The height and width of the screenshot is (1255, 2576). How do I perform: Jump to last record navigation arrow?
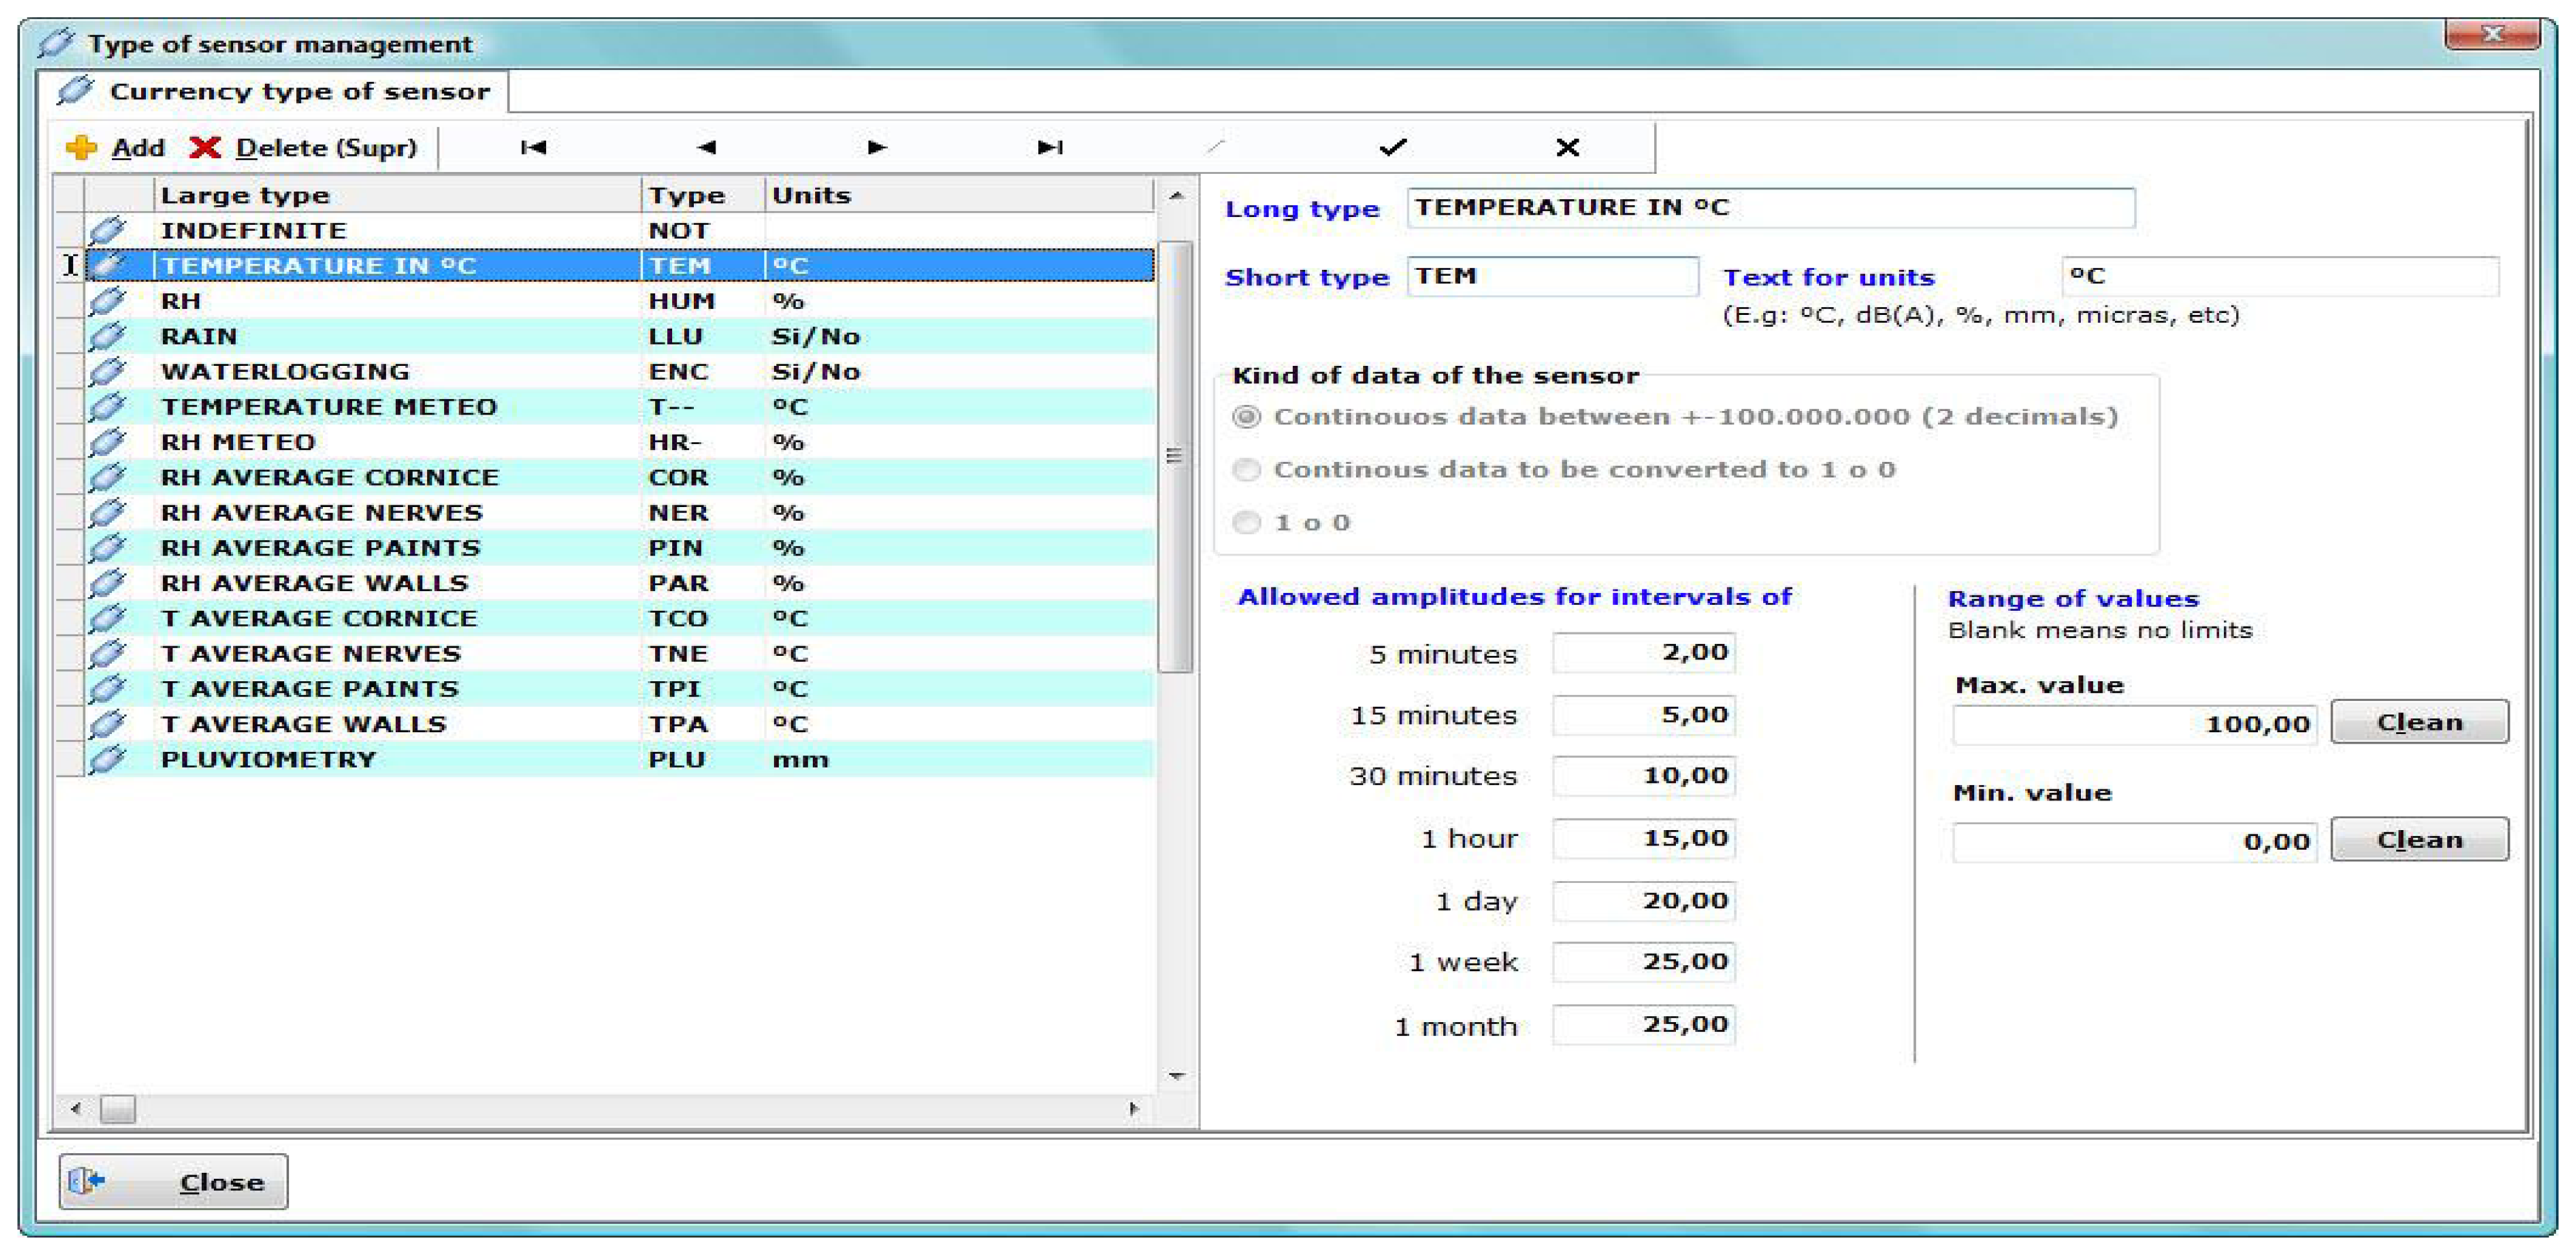[1049, 148]
